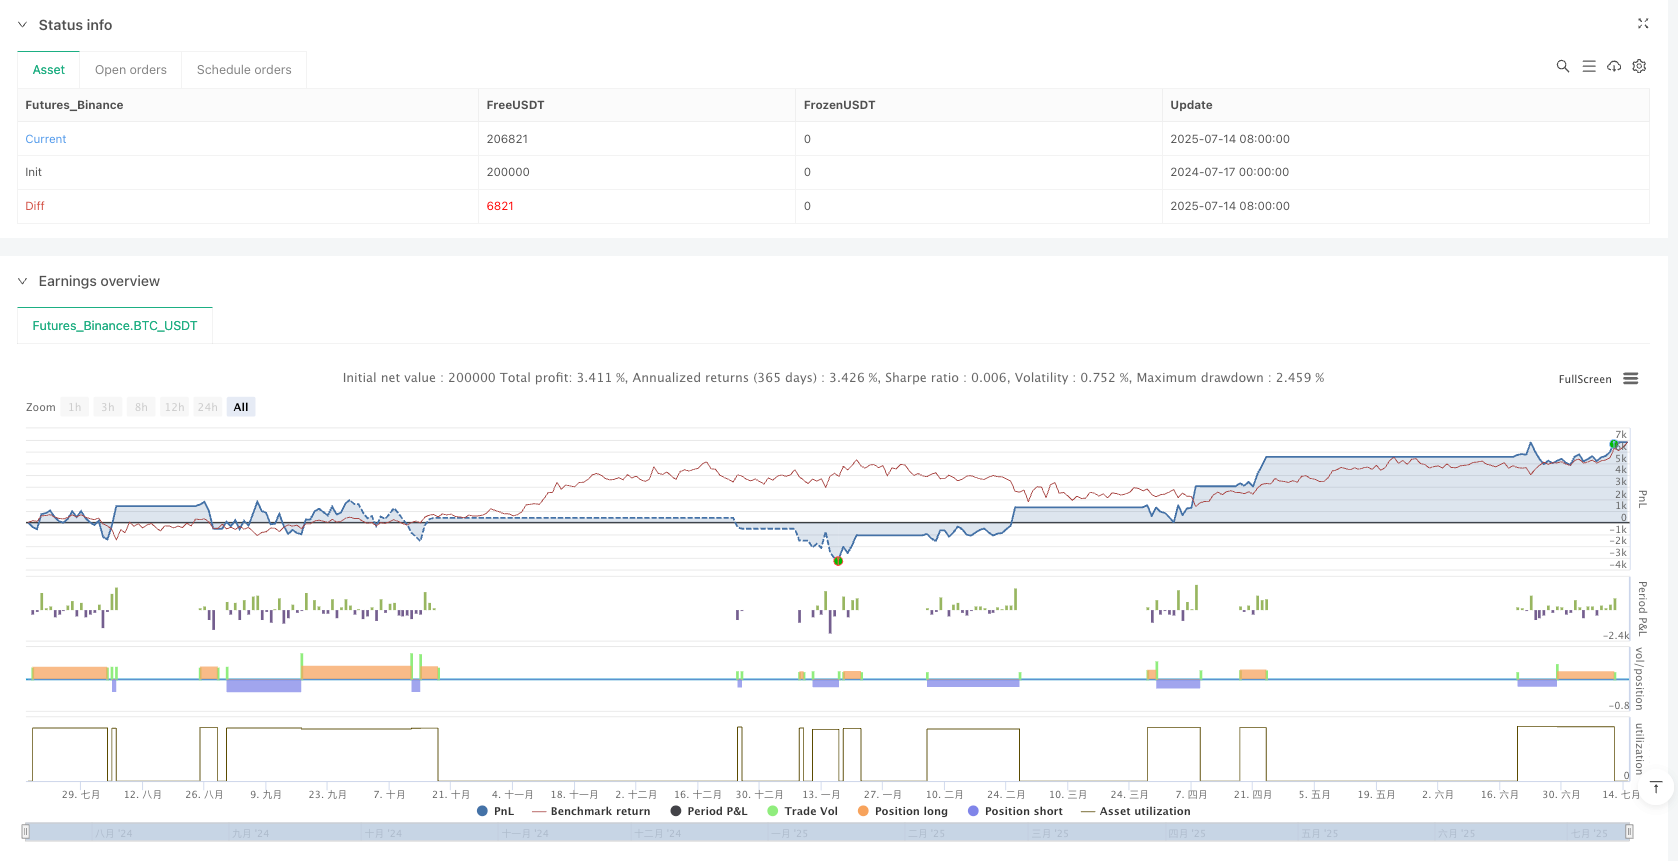This screenshot has width=1678, height=861.
Task: Click the scroll-to-top arrow button
Action: (1656, 788)
